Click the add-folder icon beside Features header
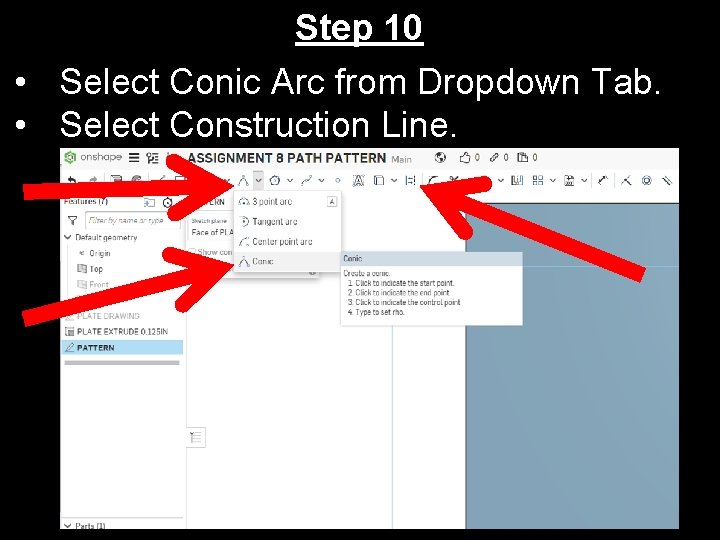 (149, 202)
